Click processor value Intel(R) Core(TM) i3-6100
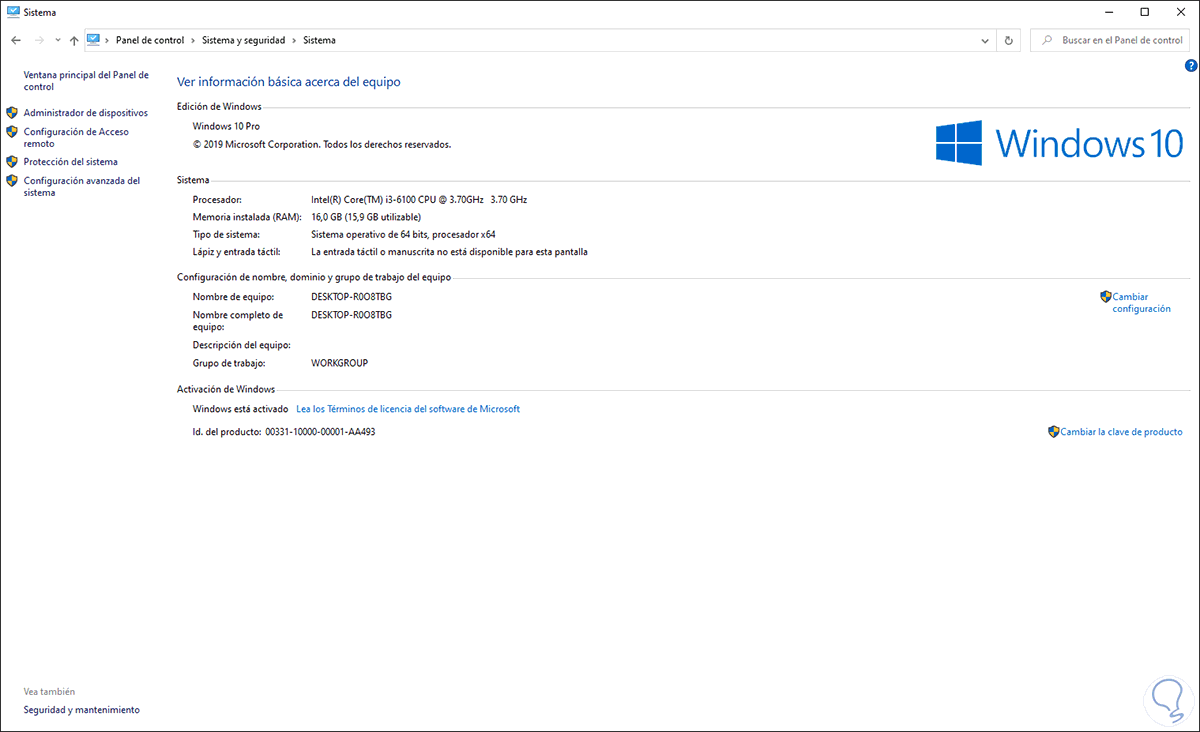Screen dimensions: 1200x732 click(419, 199)
